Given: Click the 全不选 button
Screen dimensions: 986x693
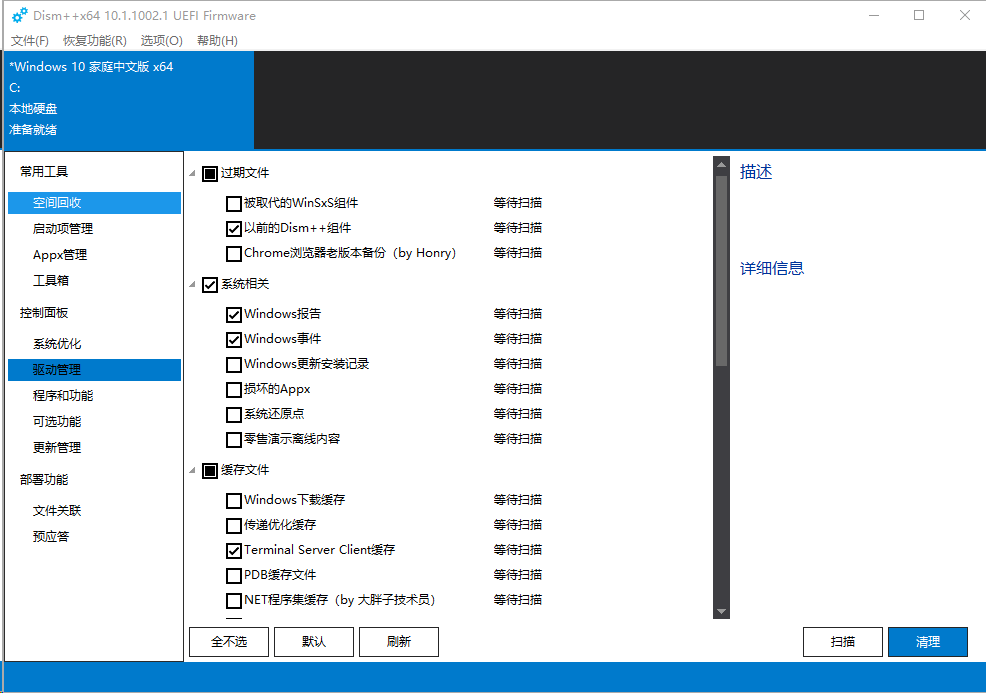Looking at the screenshot, I should [229, 642].
